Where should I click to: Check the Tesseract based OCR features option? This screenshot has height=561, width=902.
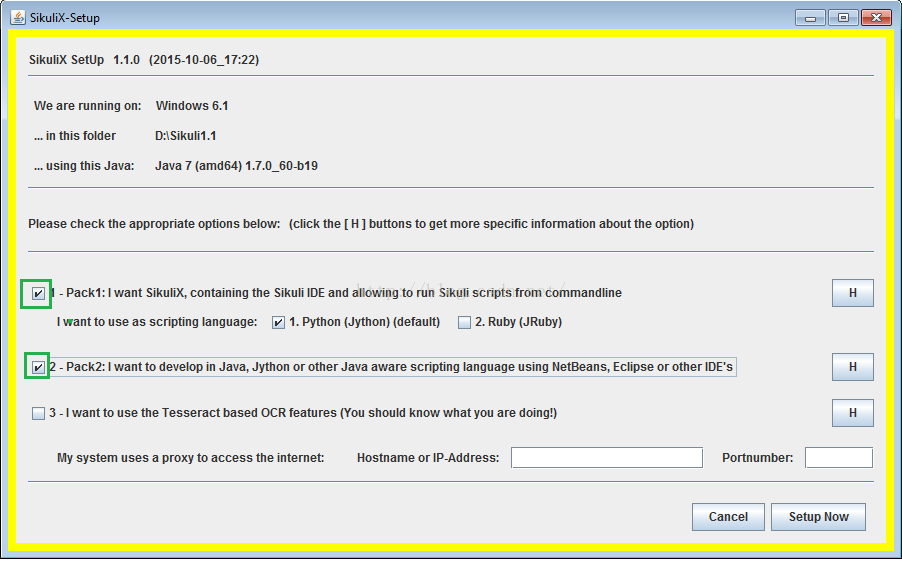38,413
